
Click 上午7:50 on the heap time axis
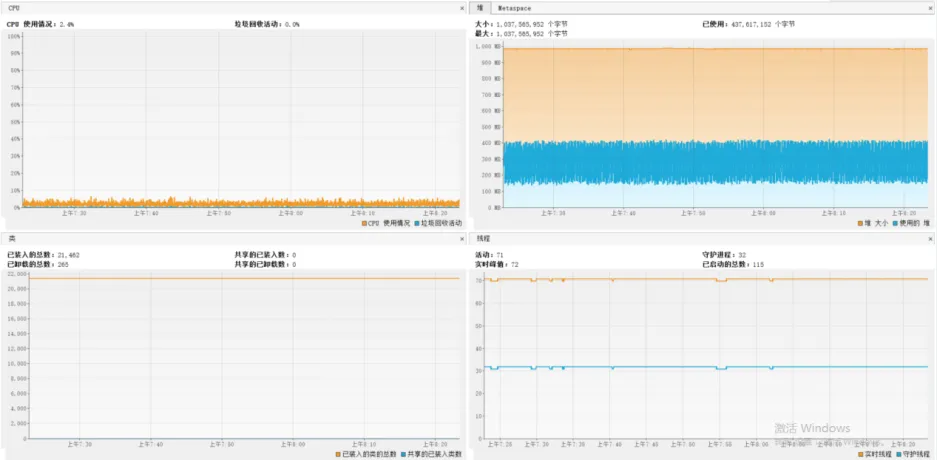click(x=693, y=212)
